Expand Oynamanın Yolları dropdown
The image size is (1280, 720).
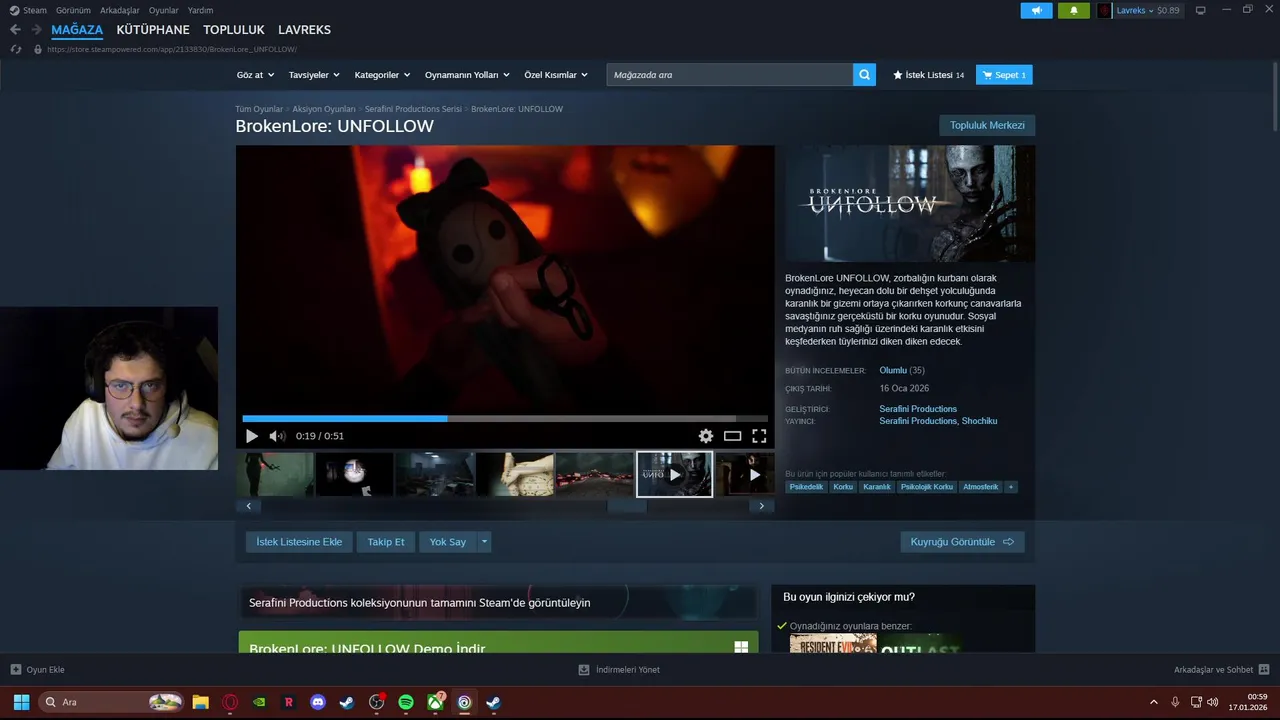467,75
